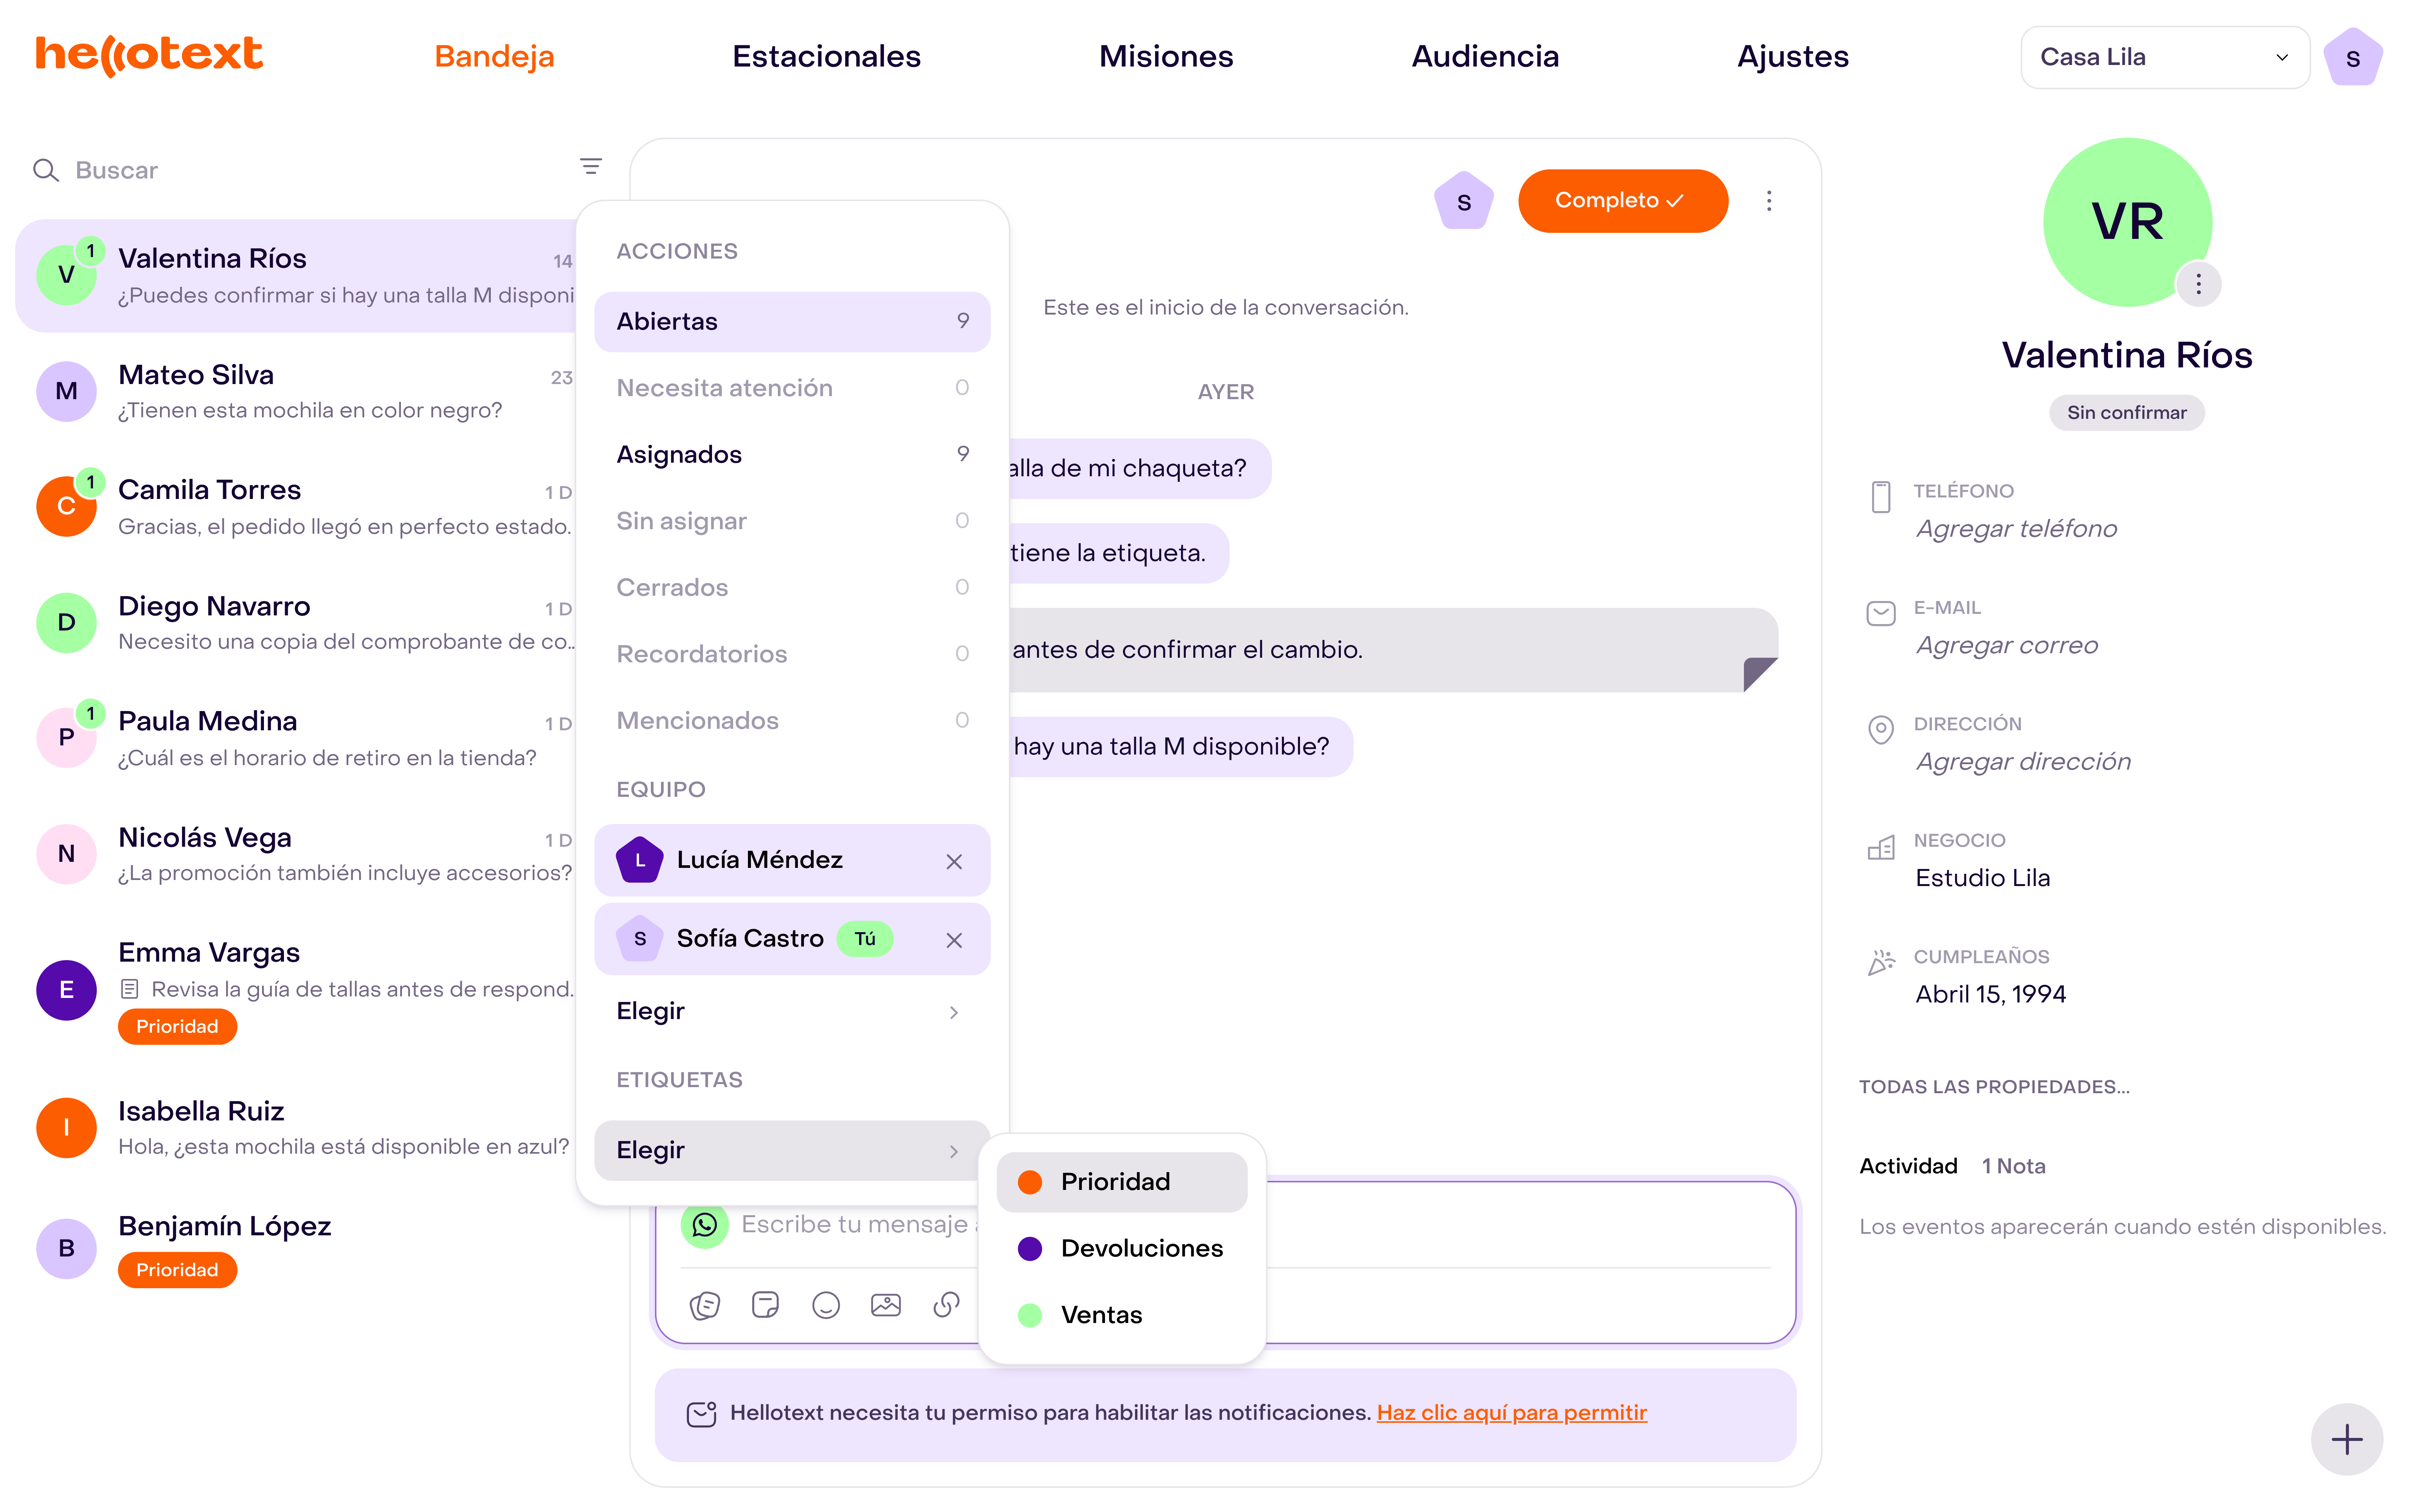
Task: Choose the Prioridad tag
Action: 1122,1182
